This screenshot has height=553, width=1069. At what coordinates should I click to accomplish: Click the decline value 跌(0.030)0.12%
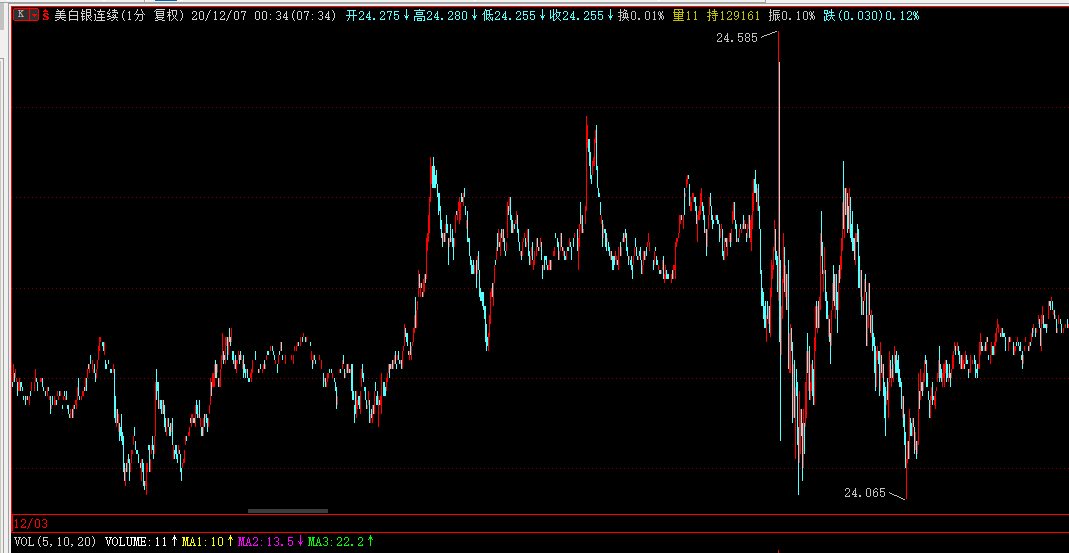(871, 16)
